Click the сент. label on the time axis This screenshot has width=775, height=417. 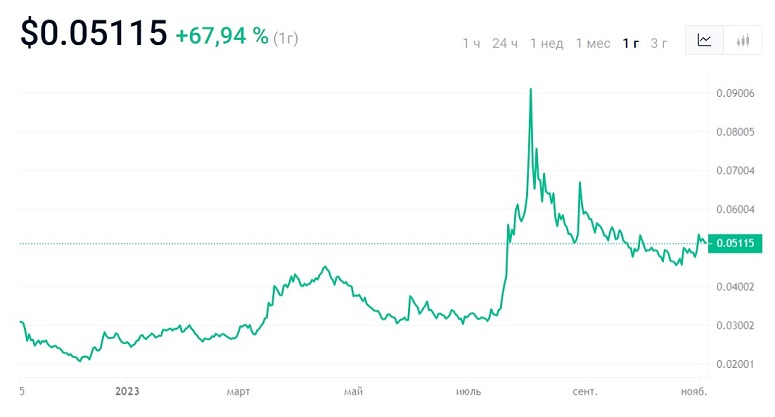pos(585,391)
